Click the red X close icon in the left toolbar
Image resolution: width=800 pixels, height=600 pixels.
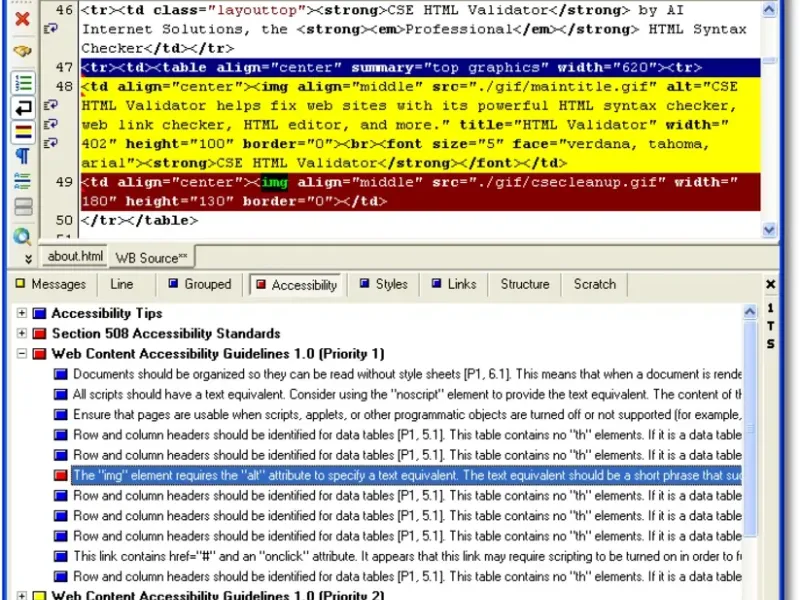coord(22,19)
